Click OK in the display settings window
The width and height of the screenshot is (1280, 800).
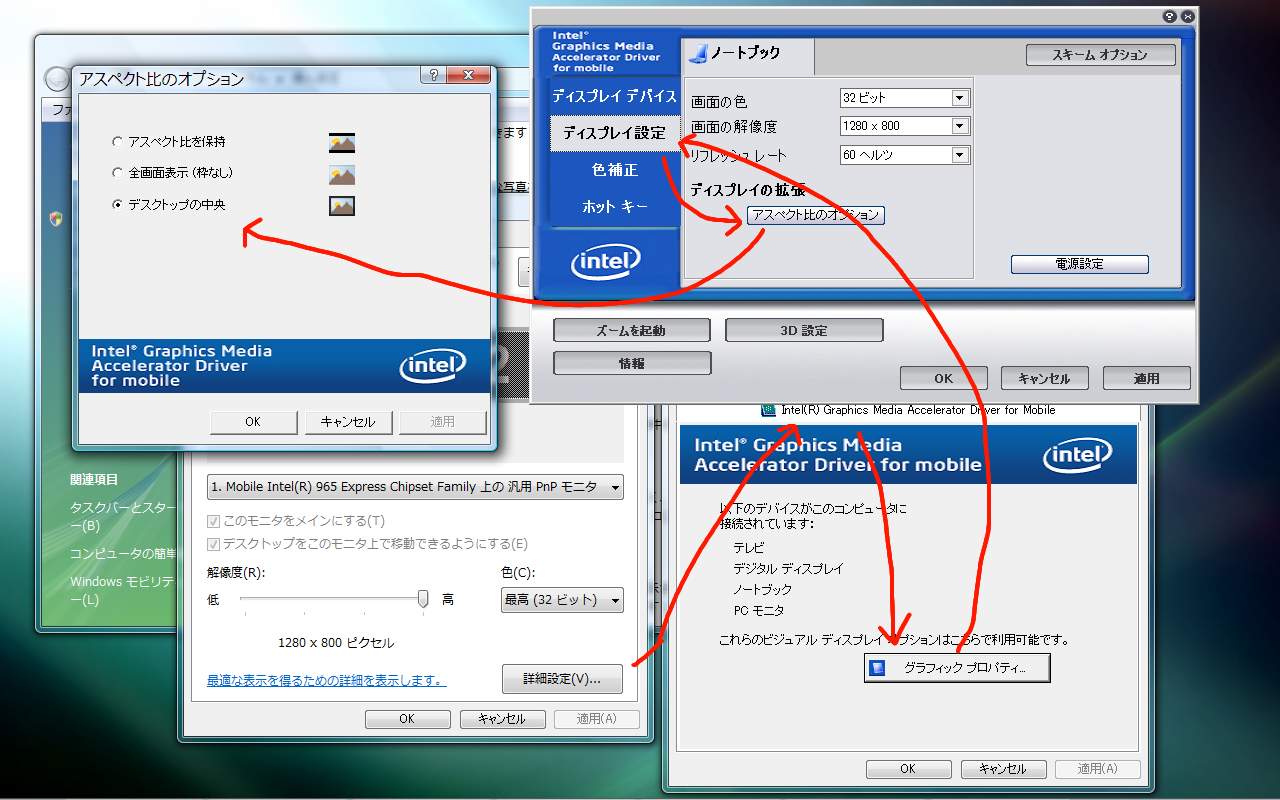[407, 719]
